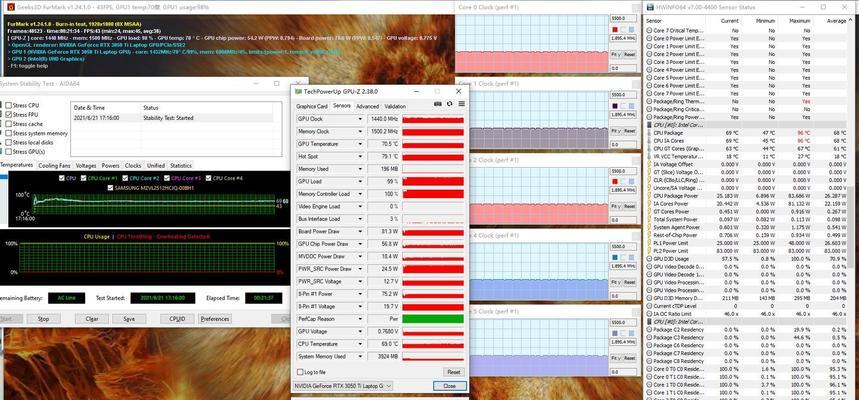Click the Reset button in Core 1 Clock panel
This screenshot has height=400, width=859.
coord(629,131)
